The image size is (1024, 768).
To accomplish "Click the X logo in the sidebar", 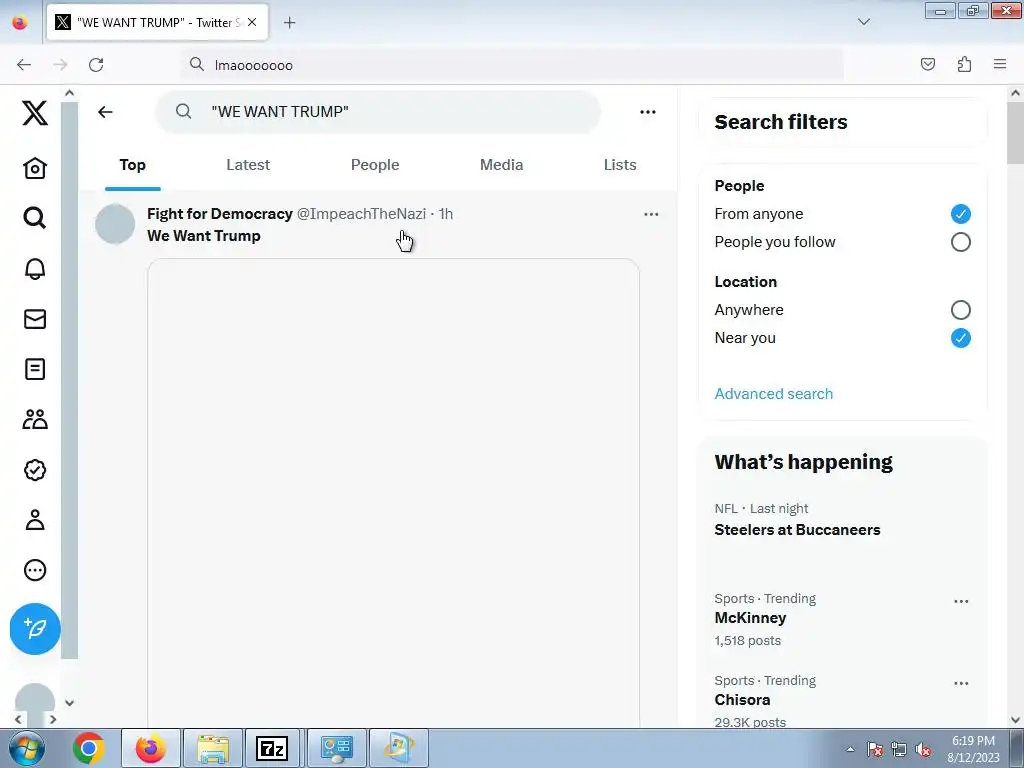I will coord(35,113).
